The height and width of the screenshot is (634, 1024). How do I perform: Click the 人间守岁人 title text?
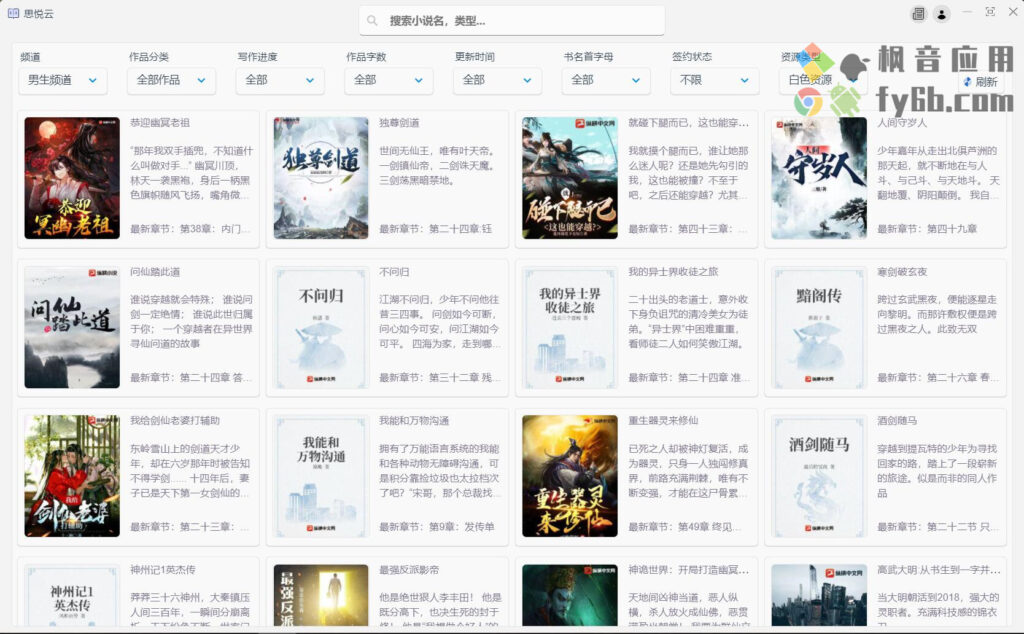click(902, 123)
